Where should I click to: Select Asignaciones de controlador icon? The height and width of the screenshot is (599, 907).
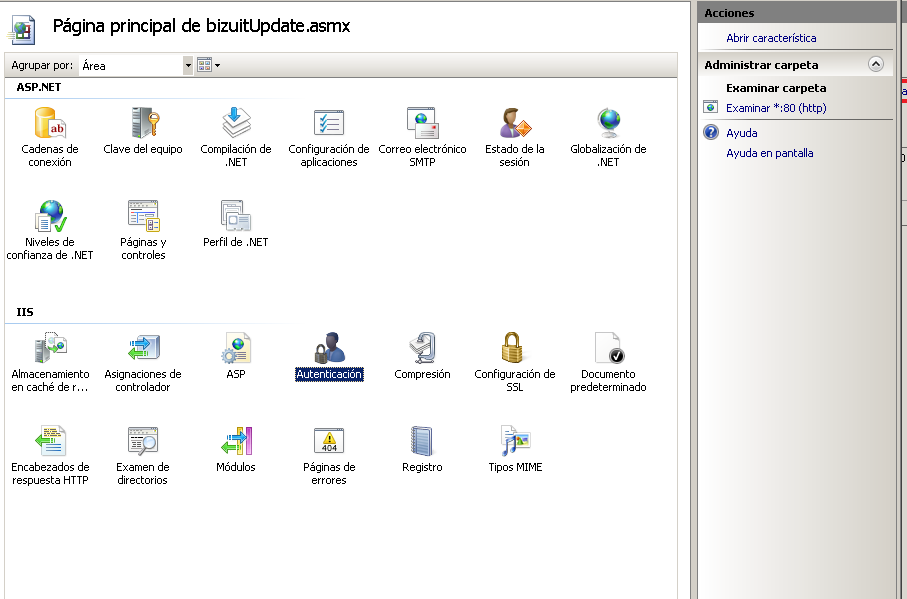(143, 347)
